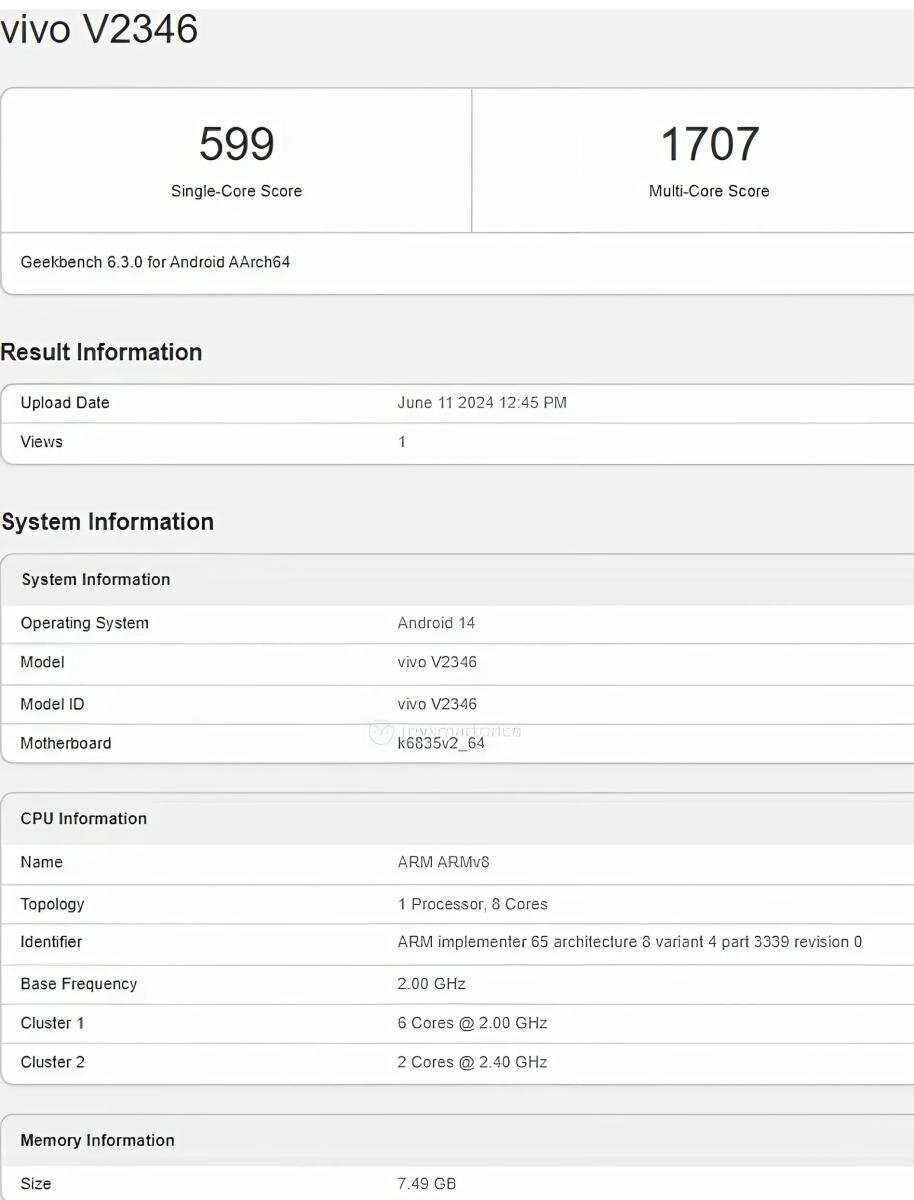Click the 'Upload Date' row label
914x1200 pixels.
(x=65, y=403)
